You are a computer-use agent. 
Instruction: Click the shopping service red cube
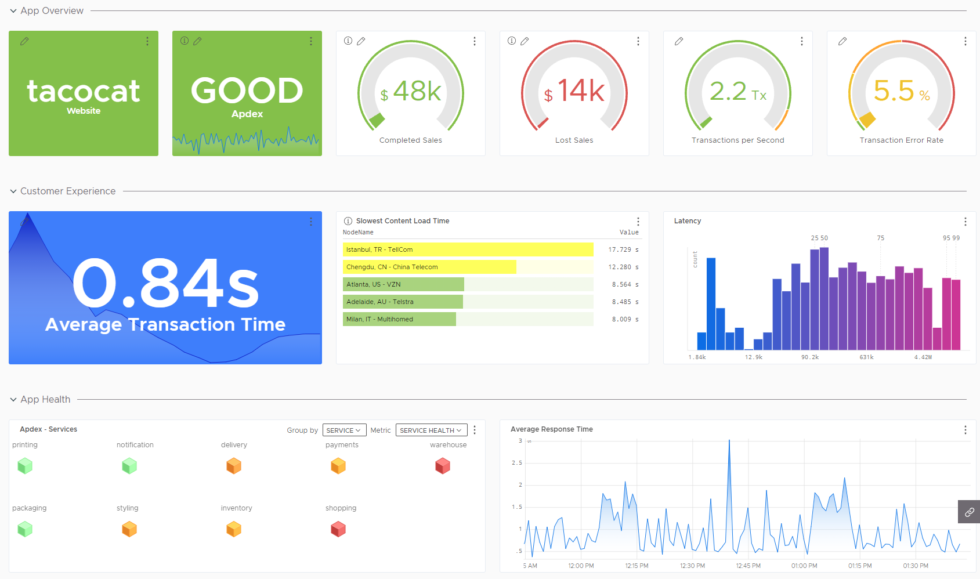pyautogui.click(x=338, y=528)
